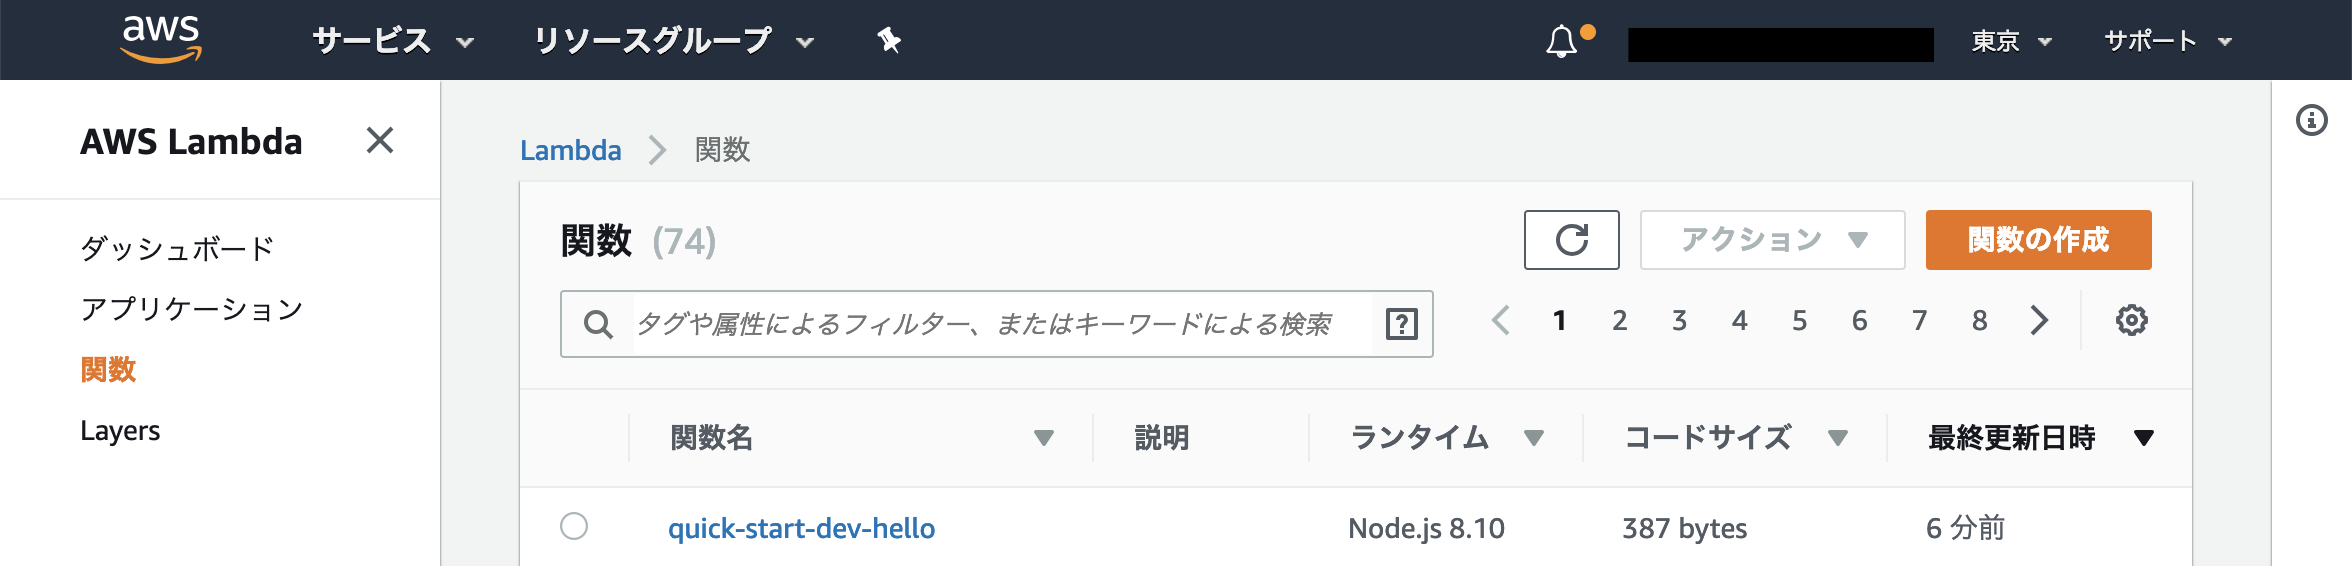Open the リソースグループ dropdown
Image resolution: width=2352 pixels, height=566 pixels.
(673, 41)
